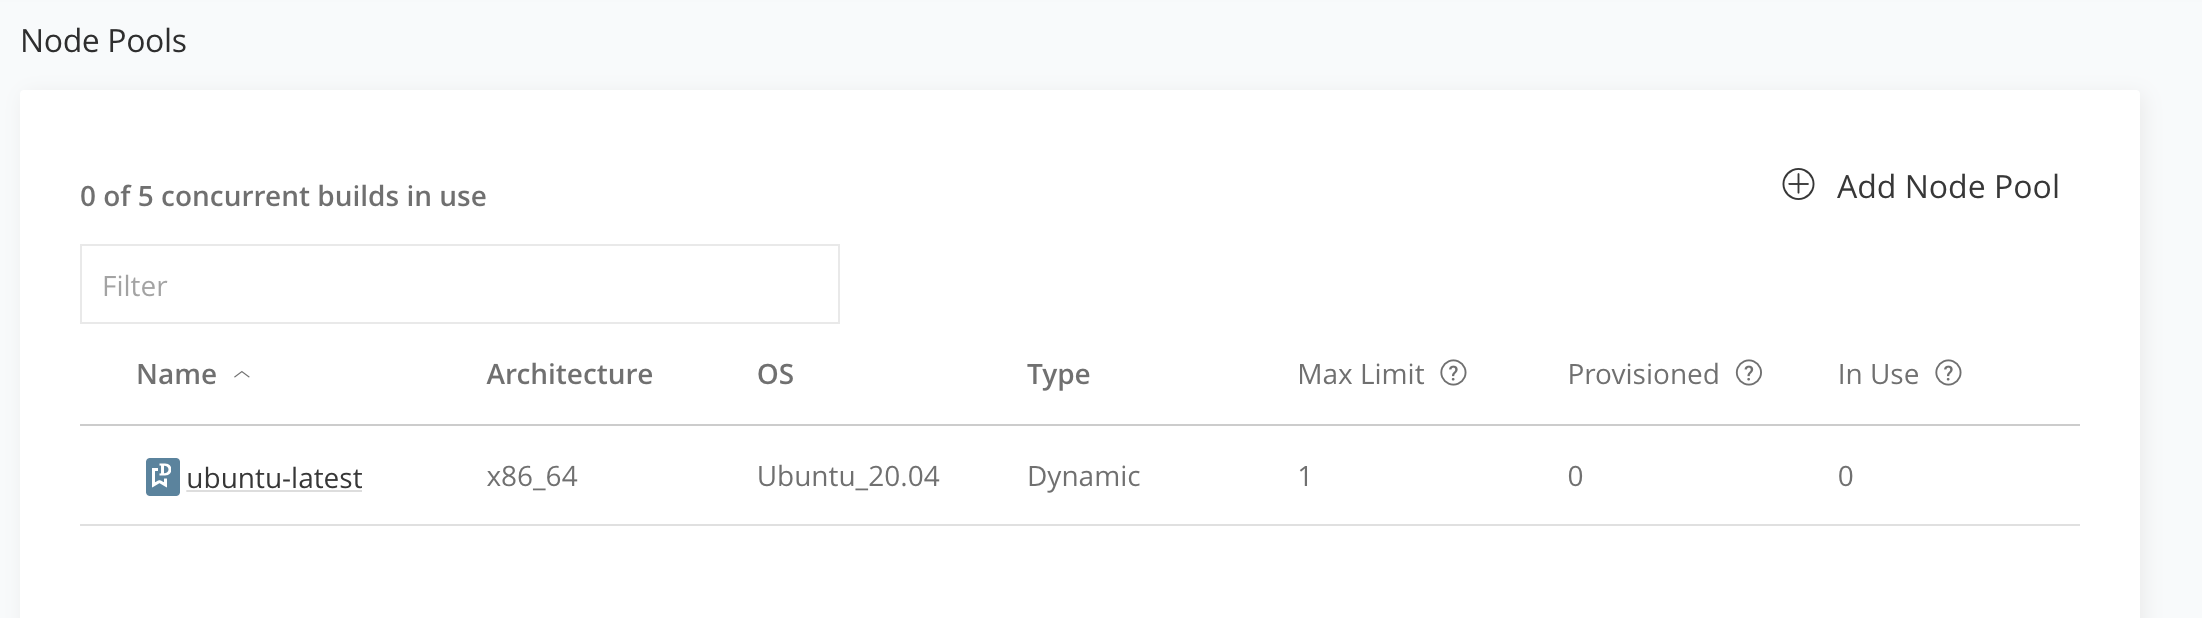Sort by the Name column header
Screen dimensions: 2202x618
point(176,374)
